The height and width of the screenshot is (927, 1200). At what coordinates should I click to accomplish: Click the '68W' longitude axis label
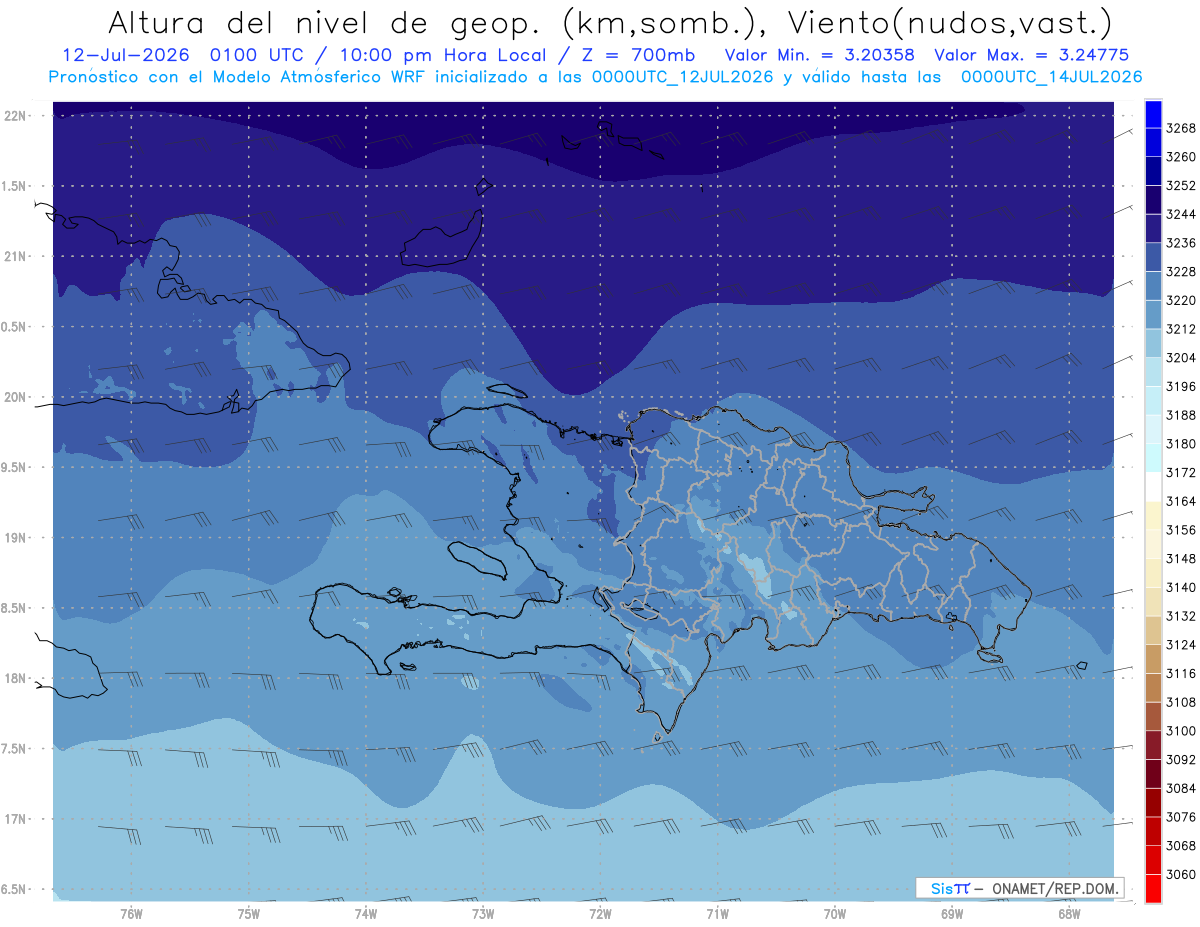(1069, 913)
